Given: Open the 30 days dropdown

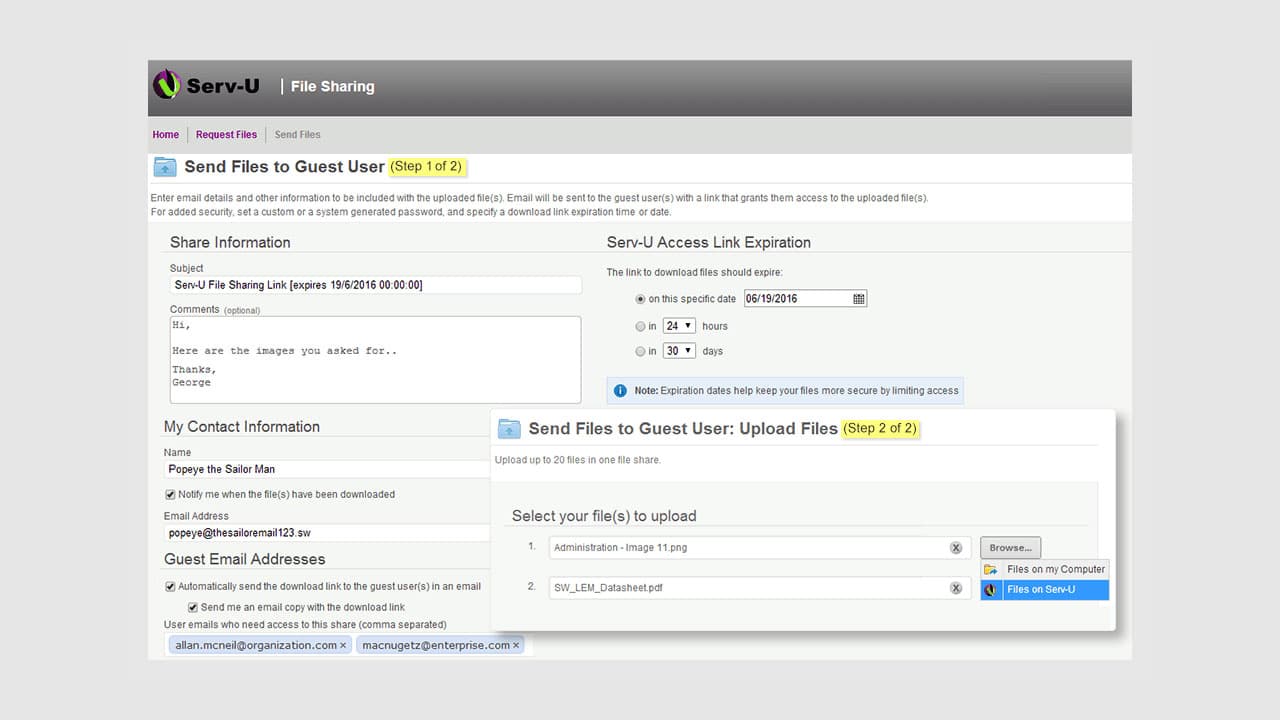Looking at the screenshot, I should click(x=679, y=351).
